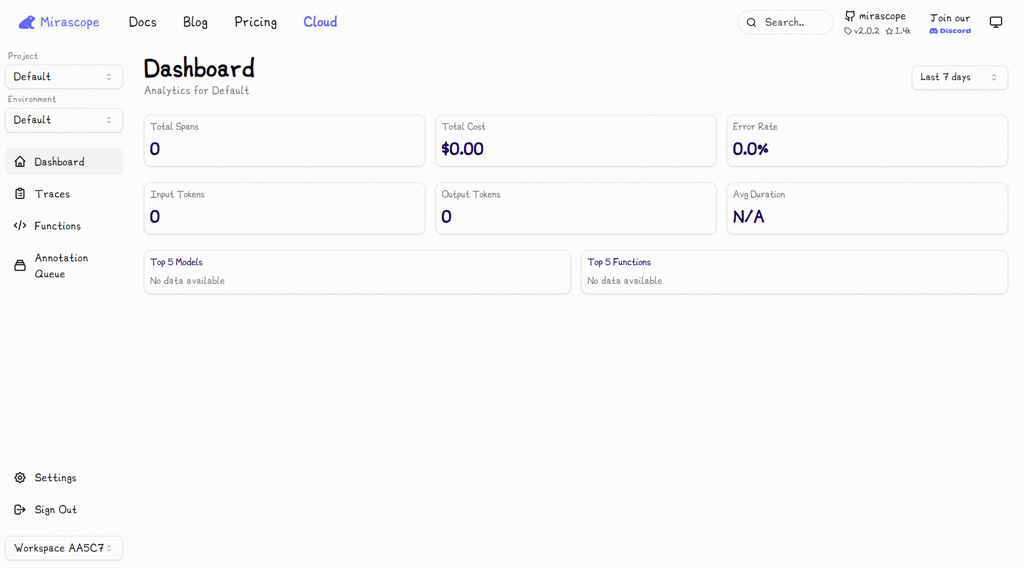This screenshot has width=1024, height=568.
Task: Open the mirascope GitHub repository link
Action: click(x=877, y=23)
